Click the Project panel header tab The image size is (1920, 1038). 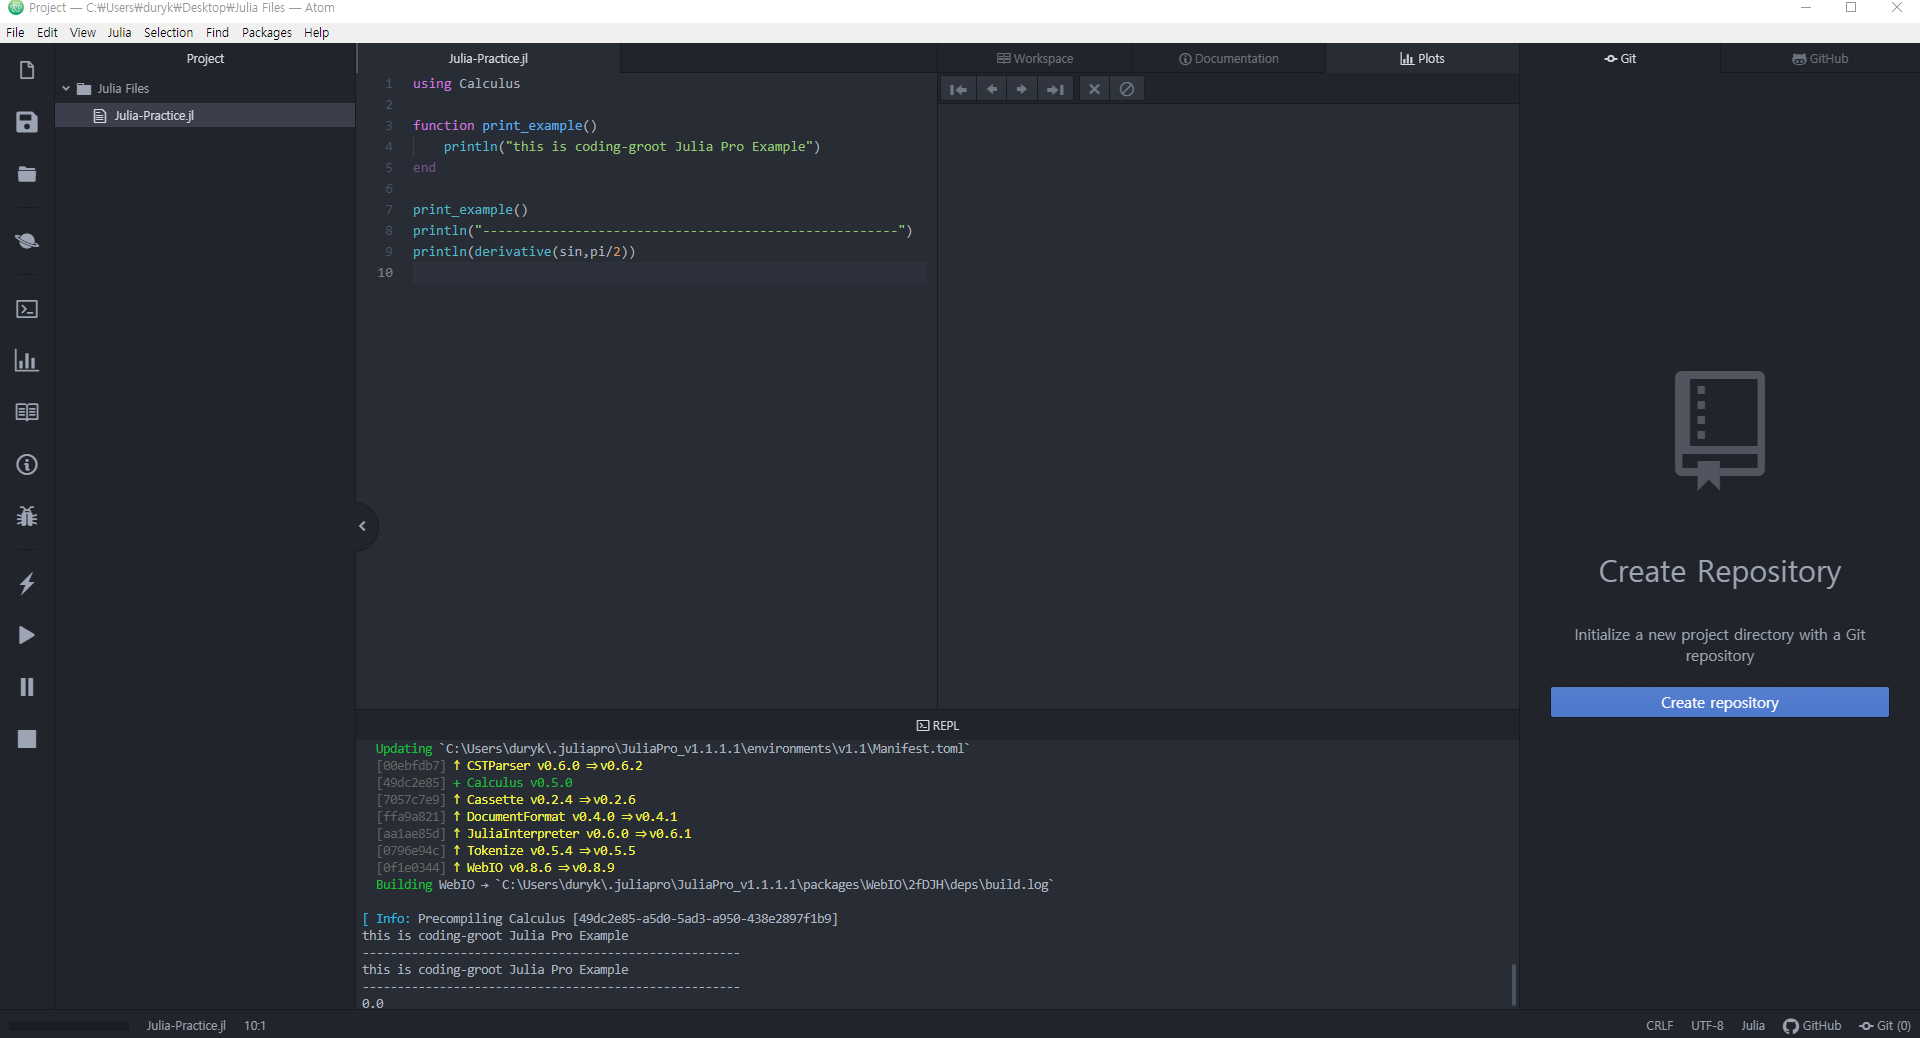point(205,58)
